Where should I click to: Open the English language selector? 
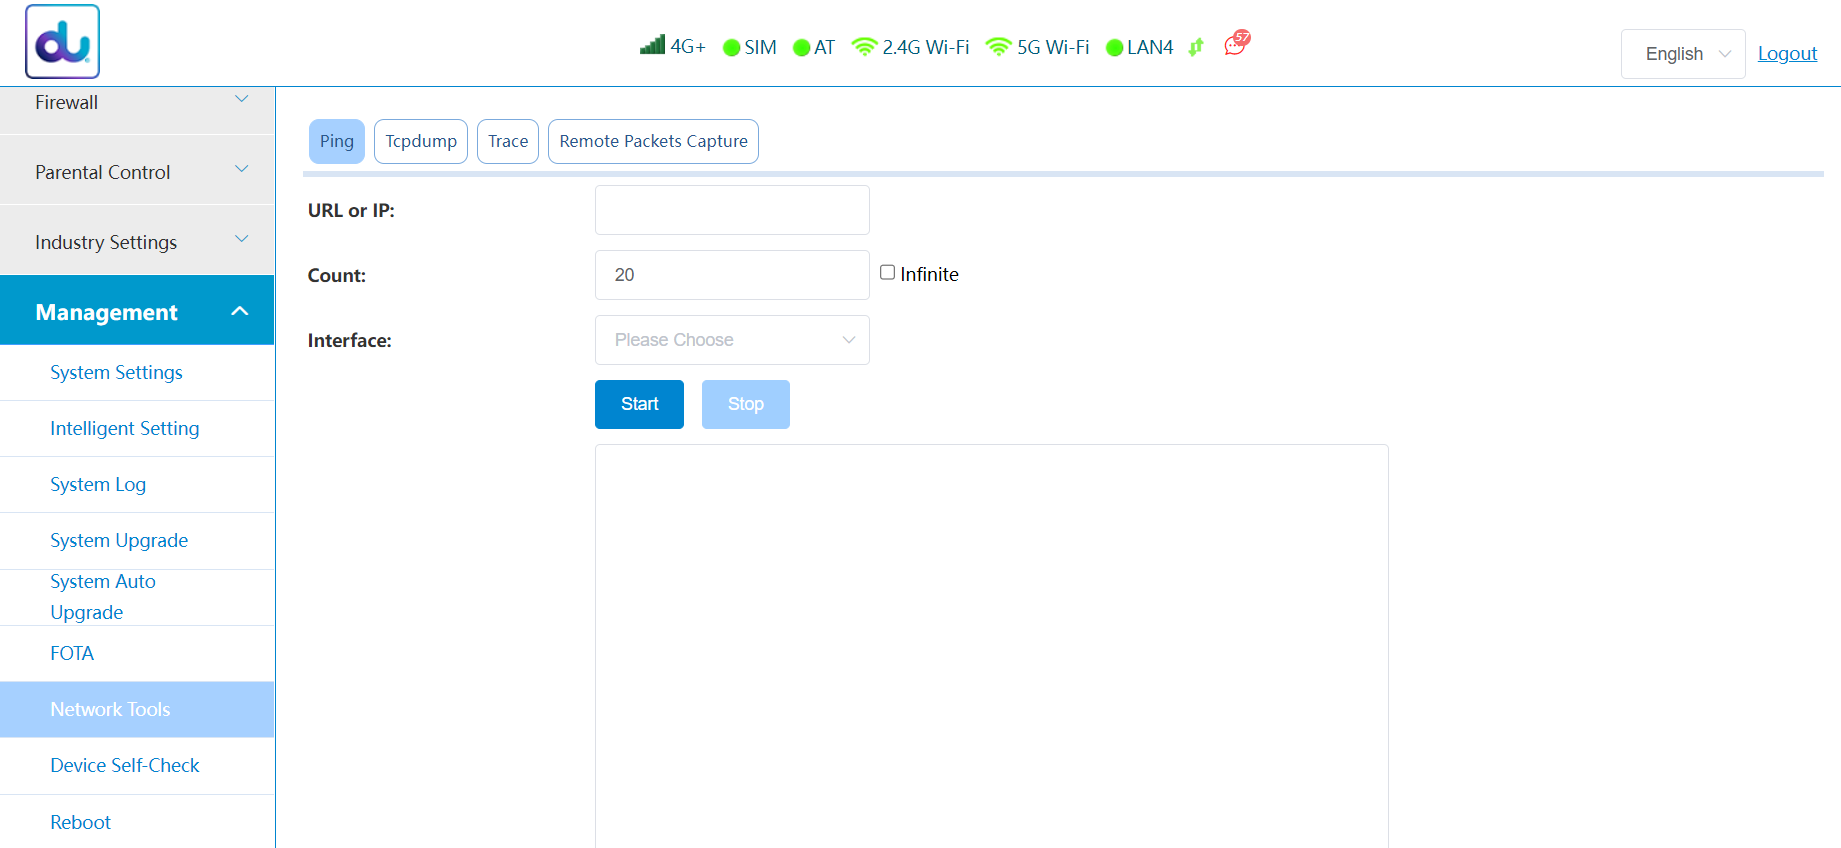tap(1683, 54)
